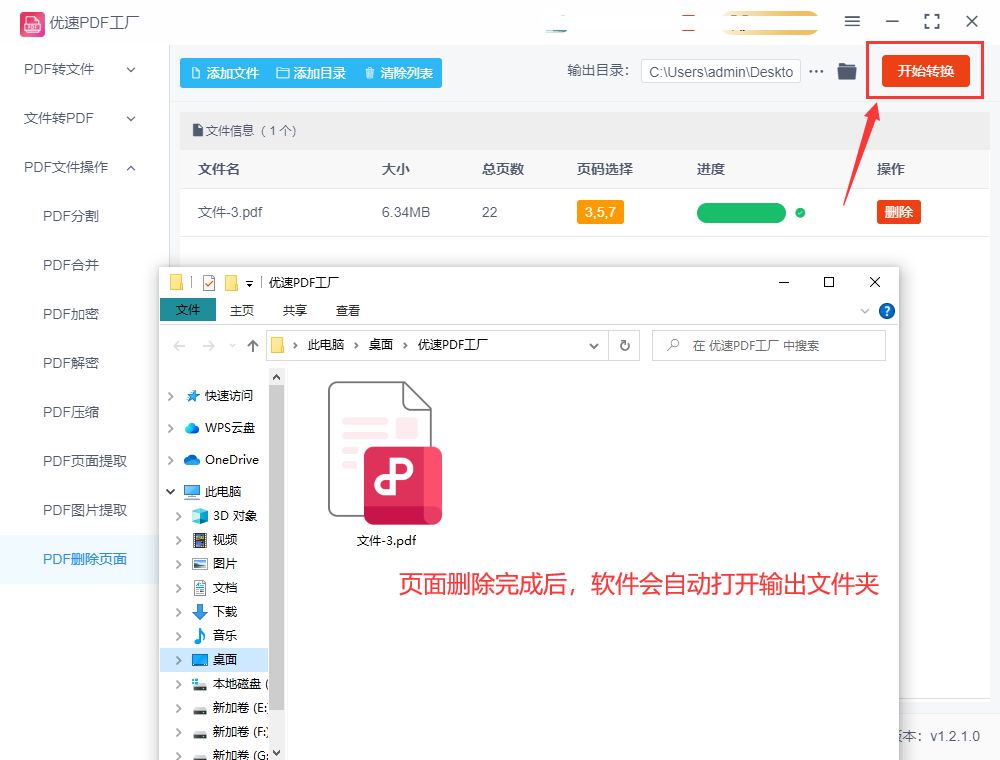Image resolution: width=1000 pixels, height=760 pixels.
Task: Open 文档 folder in tree
Action: (x=224, y=588)
